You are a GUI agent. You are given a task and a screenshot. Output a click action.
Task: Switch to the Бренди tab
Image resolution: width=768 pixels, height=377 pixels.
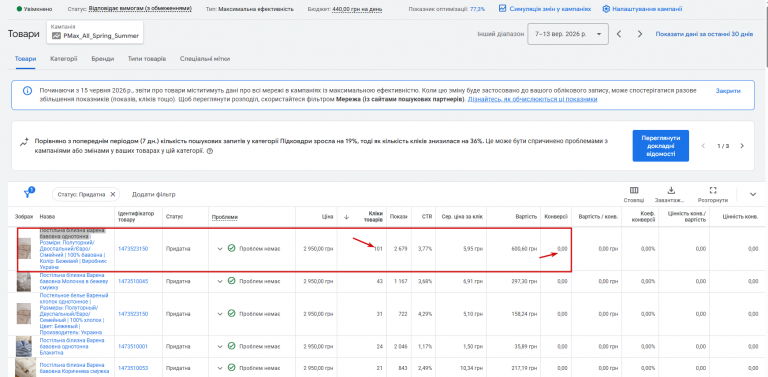tap(103, 59)
